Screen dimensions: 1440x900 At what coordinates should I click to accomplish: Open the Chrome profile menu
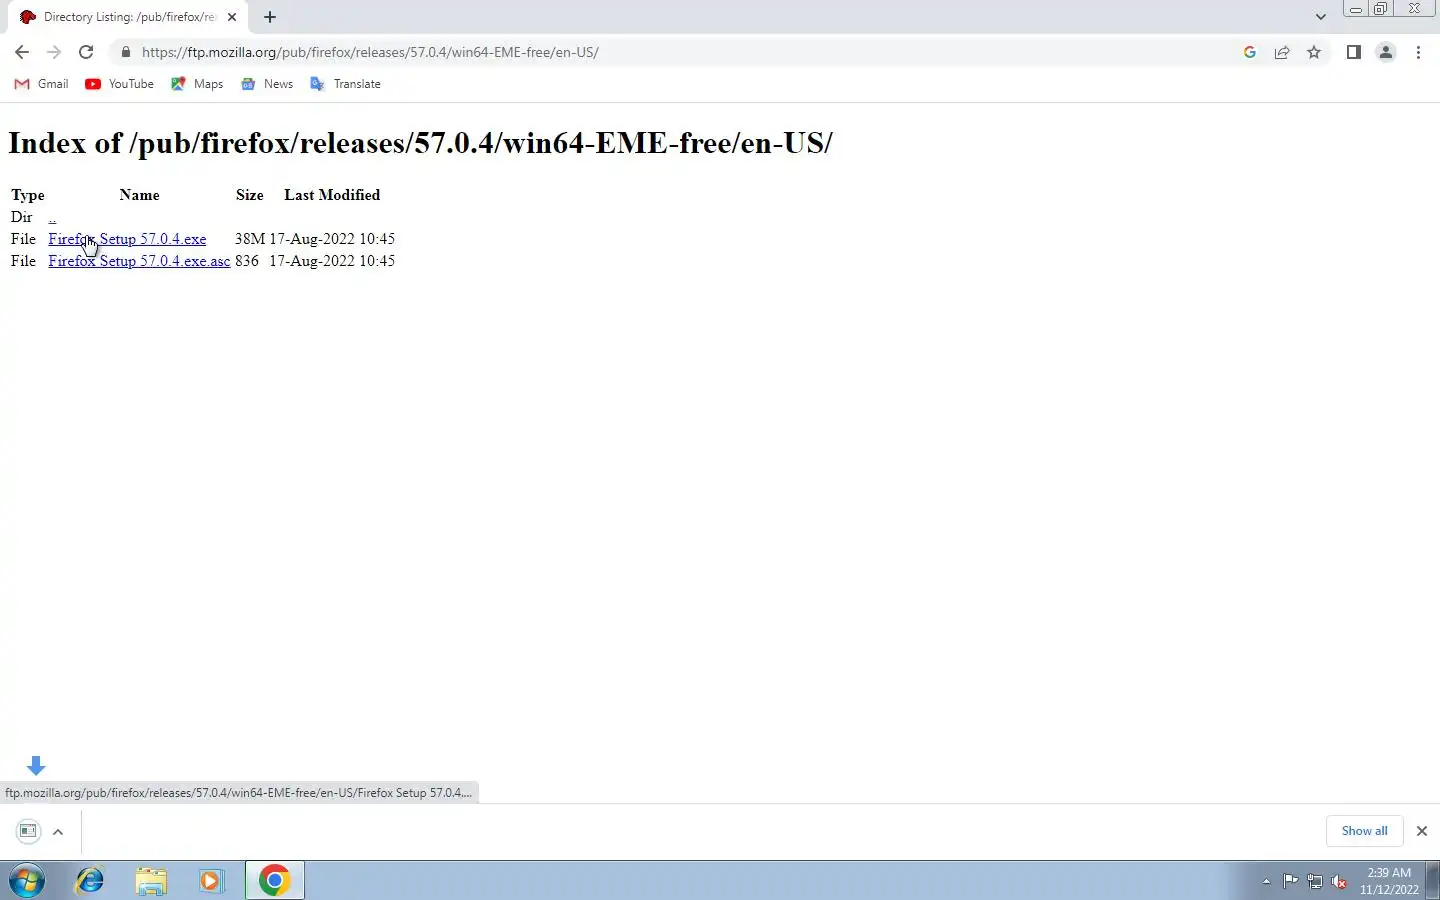pos(1386,52)
